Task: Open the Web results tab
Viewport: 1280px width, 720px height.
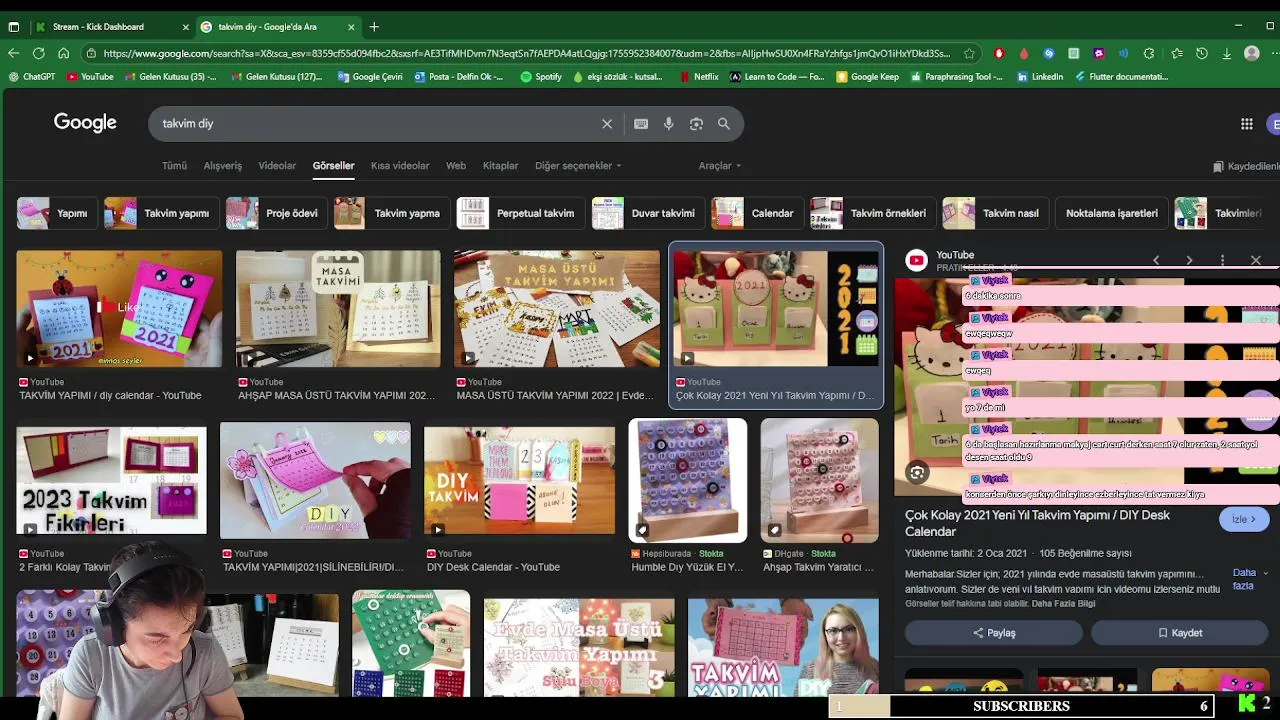Action: tap(456, 166)
